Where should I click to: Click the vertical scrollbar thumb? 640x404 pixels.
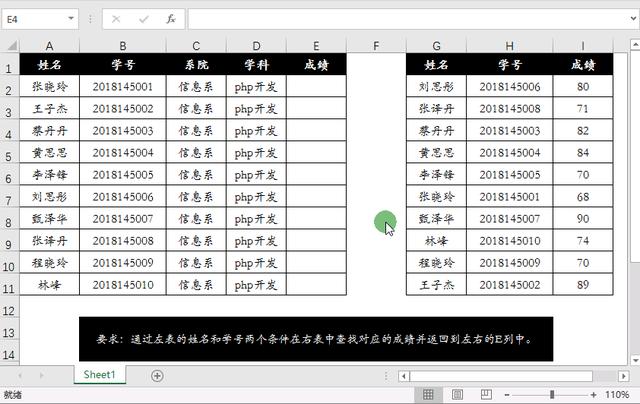[x=635, y=156]
